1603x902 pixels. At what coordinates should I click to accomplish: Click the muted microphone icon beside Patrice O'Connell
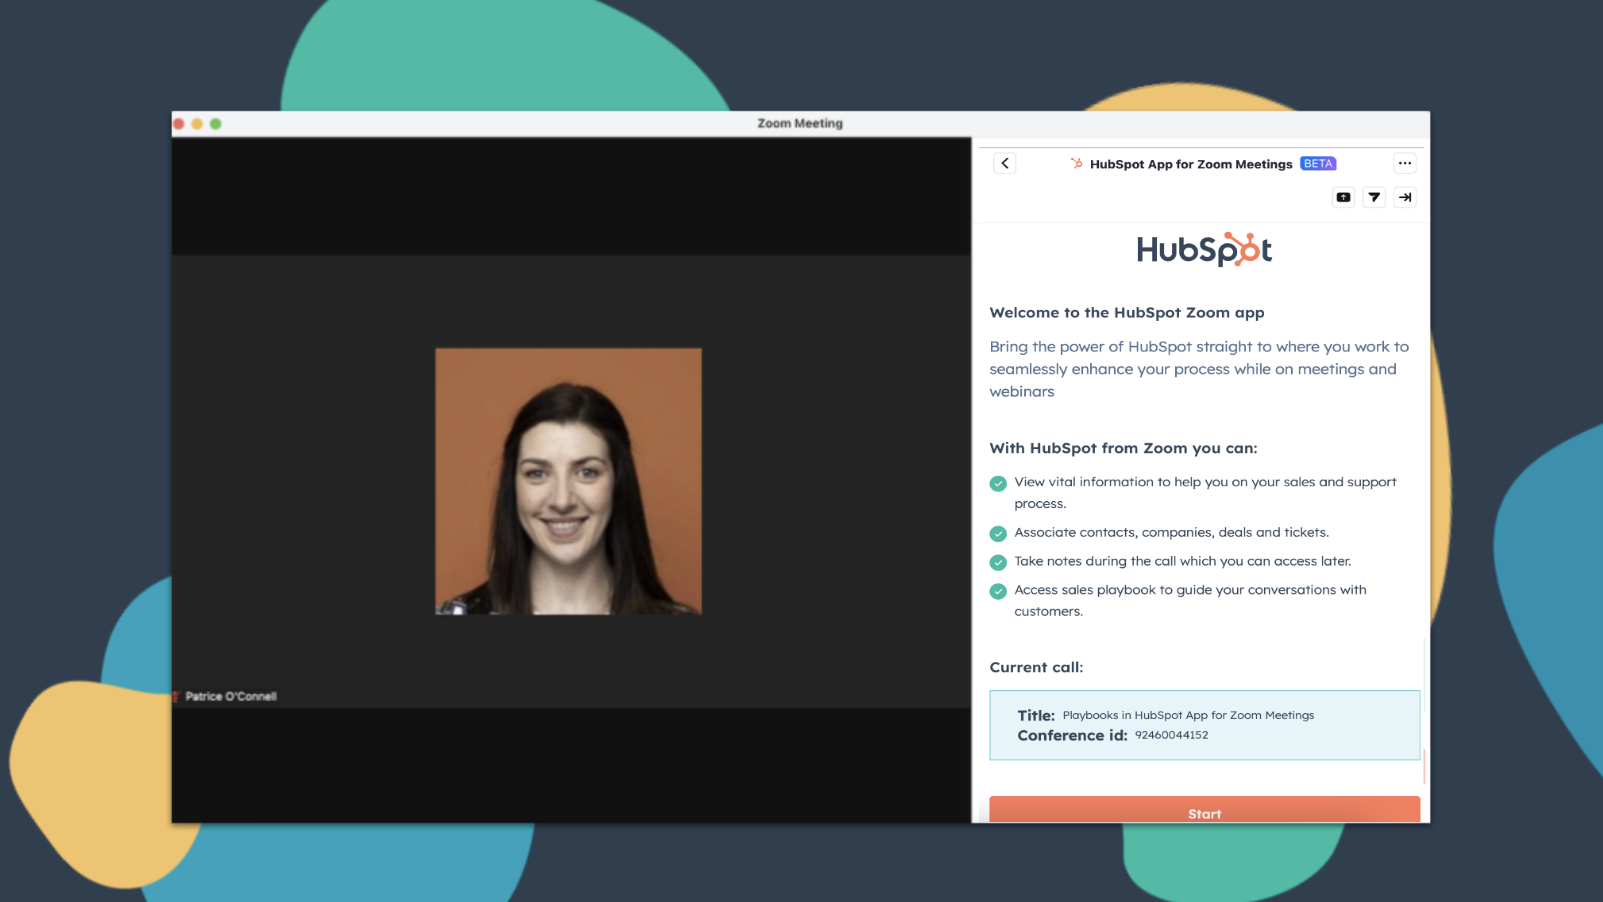[178, 696]
